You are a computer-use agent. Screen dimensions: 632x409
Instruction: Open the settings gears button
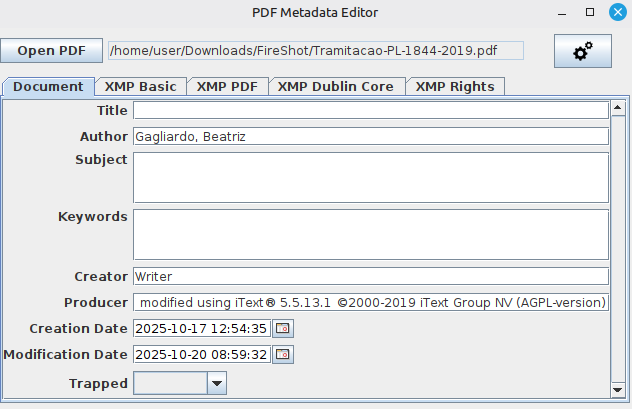click(582, 51)
